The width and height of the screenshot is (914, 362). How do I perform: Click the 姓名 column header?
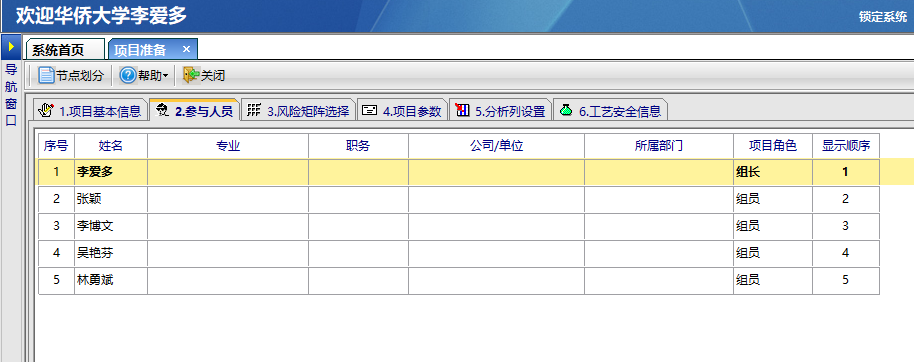pyautogui.click(x=111, y=146)
